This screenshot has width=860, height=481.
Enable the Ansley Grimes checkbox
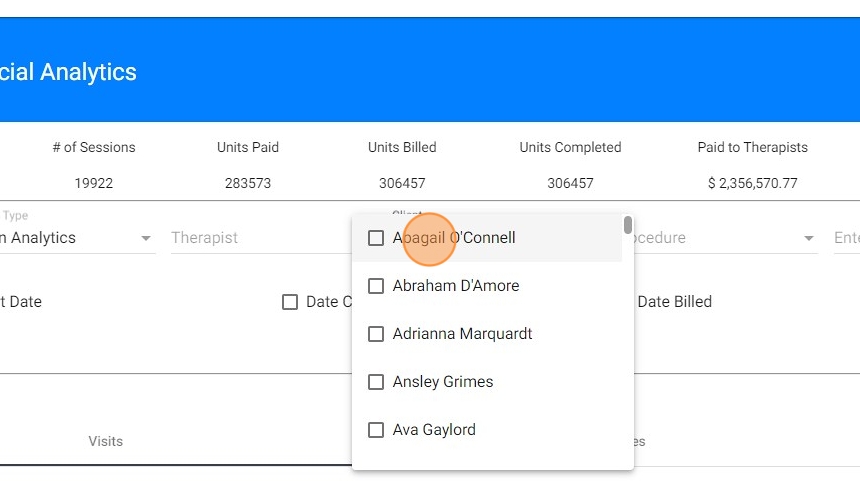click(376, 382)
